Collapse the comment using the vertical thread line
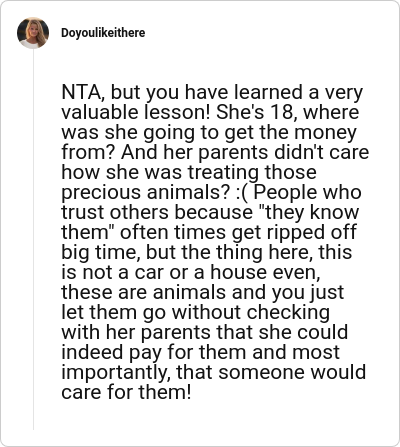The height and width of the screenshot is (447, 400). tap(33, 240)
